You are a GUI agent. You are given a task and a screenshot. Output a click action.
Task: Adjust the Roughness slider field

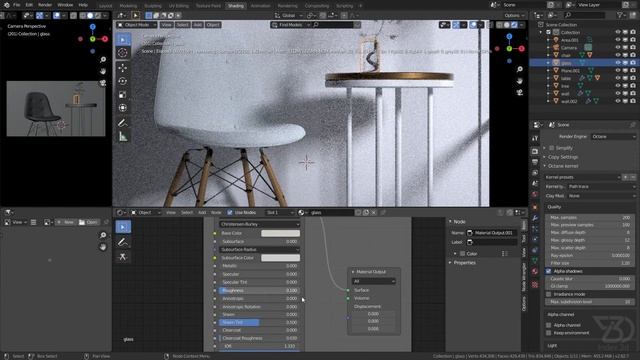259,291
